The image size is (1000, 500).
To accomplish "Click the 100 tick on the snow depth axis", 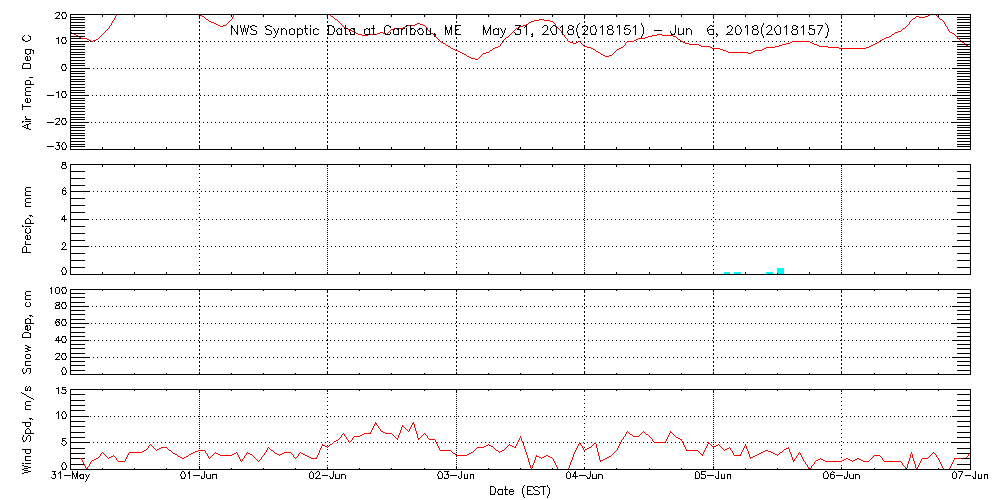I will point(56,292).
